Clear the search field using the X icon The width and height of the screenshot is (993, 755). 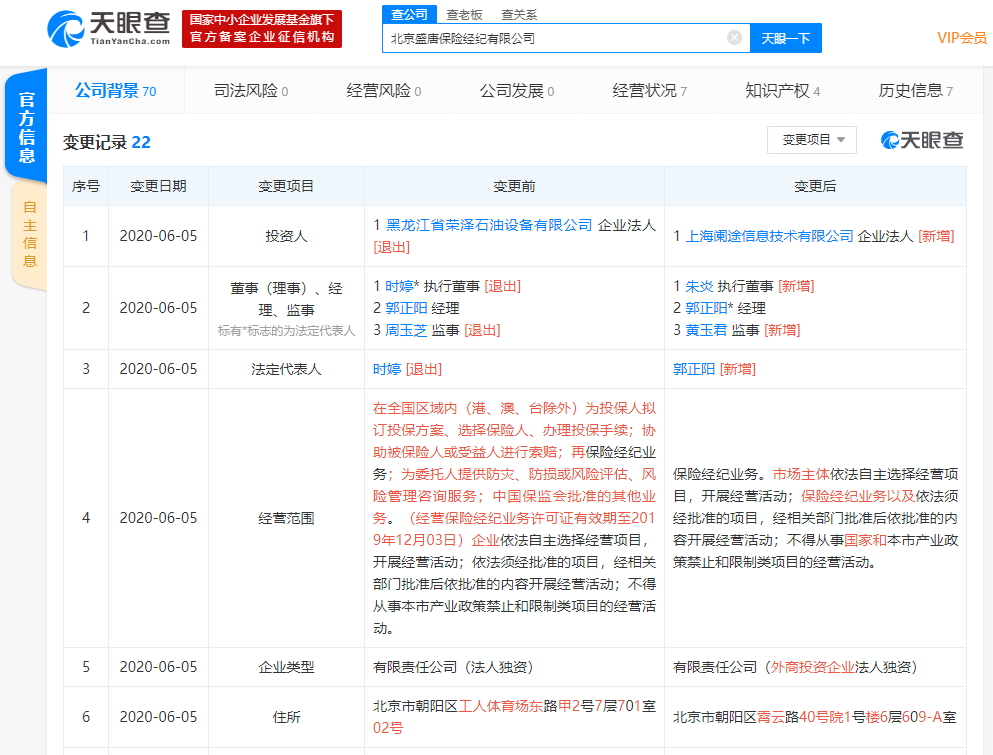tap(735, 37)
